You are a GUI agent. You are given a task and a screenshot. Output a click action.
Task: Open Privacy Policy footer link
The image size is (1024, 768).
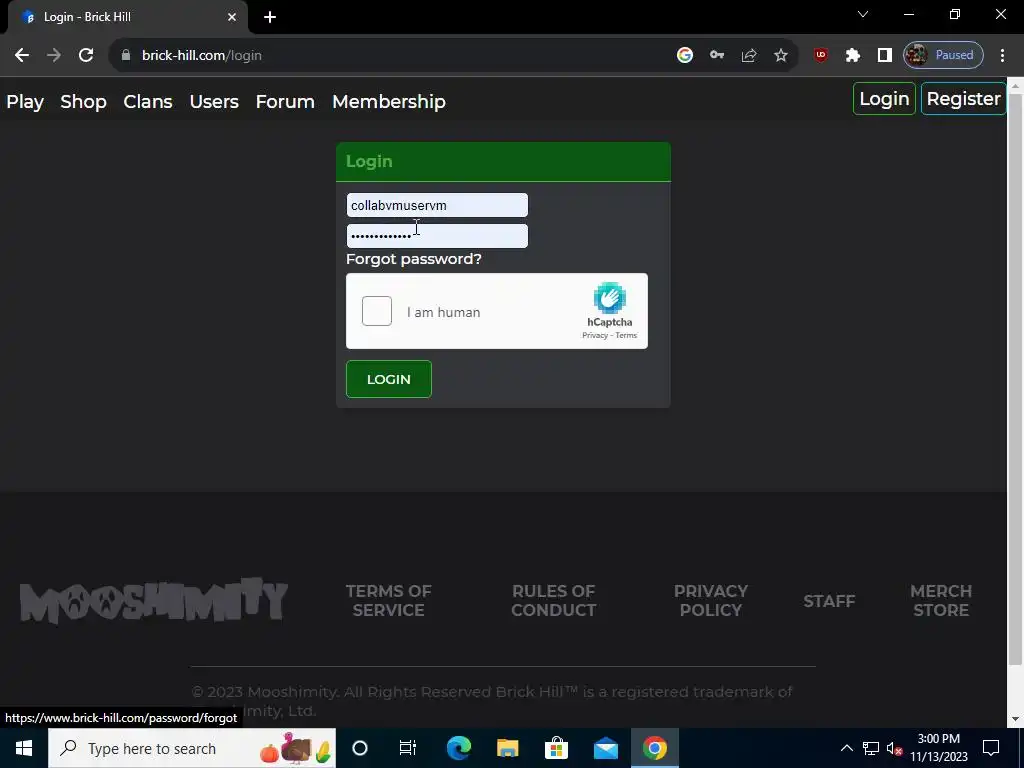pyautogui.click(x=711, y=600)
